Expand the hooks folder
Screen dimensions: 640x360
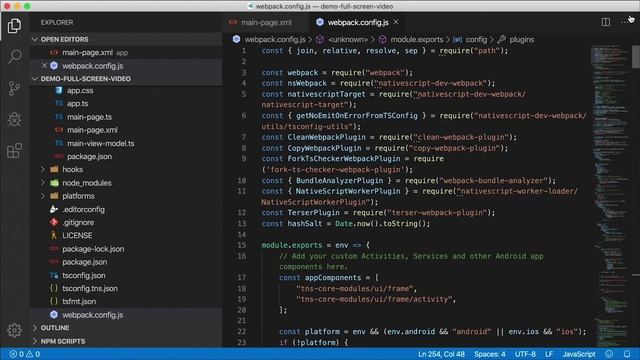pos(72,169)
